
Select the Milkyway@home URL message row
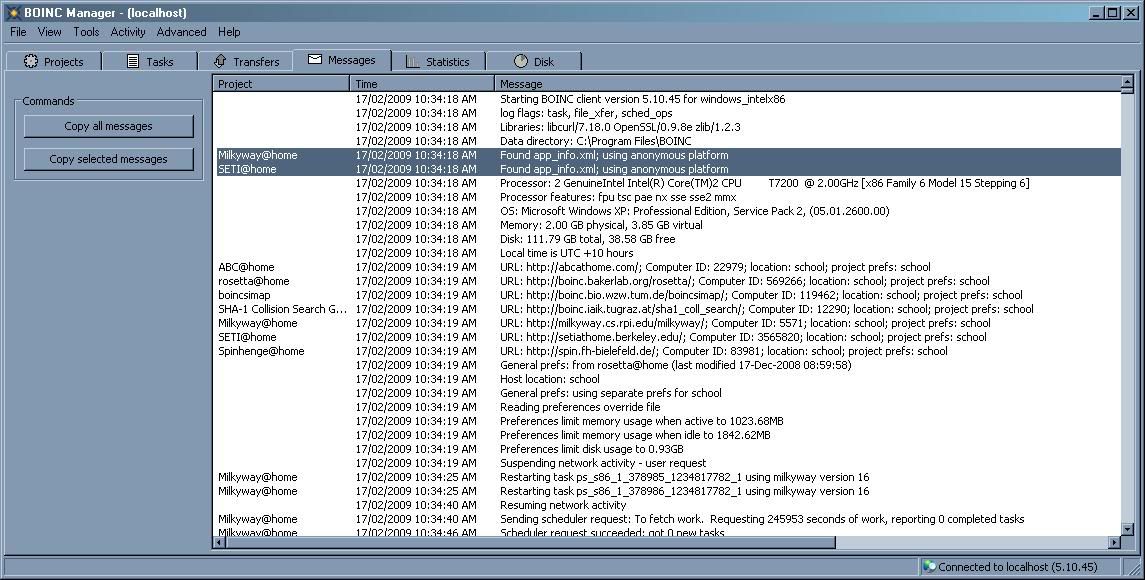[667, 323]
